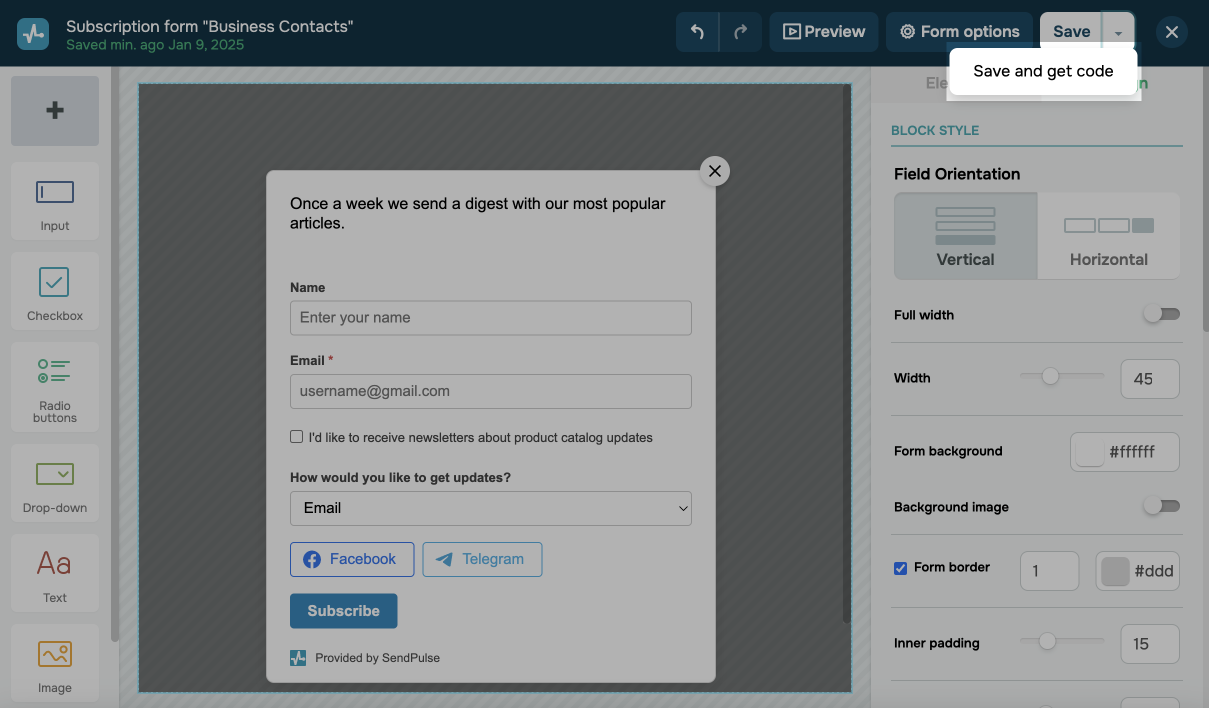This screenshot has width=1209, height=708.
Task: Add an Input field element
Action: tap(55, 201)
